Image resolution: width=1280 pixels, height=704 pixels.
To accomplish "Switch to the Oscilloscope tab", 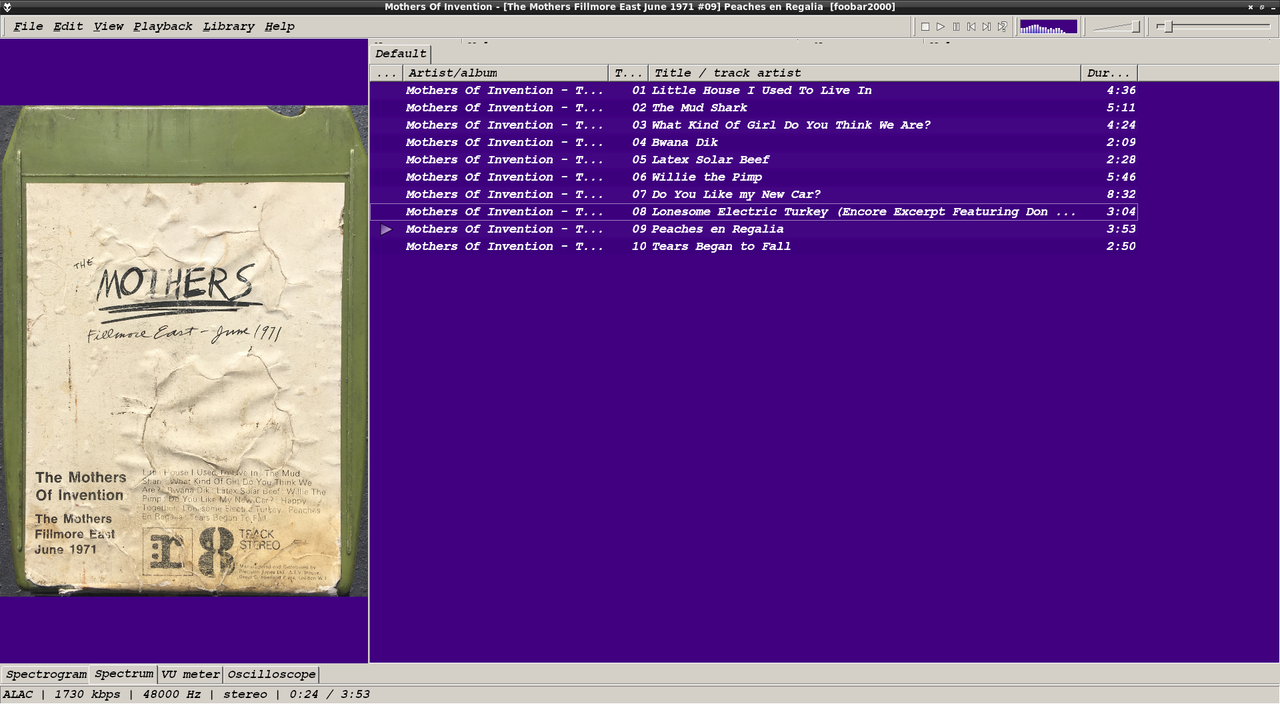I will pyautogui.click(x=271, y=675).
